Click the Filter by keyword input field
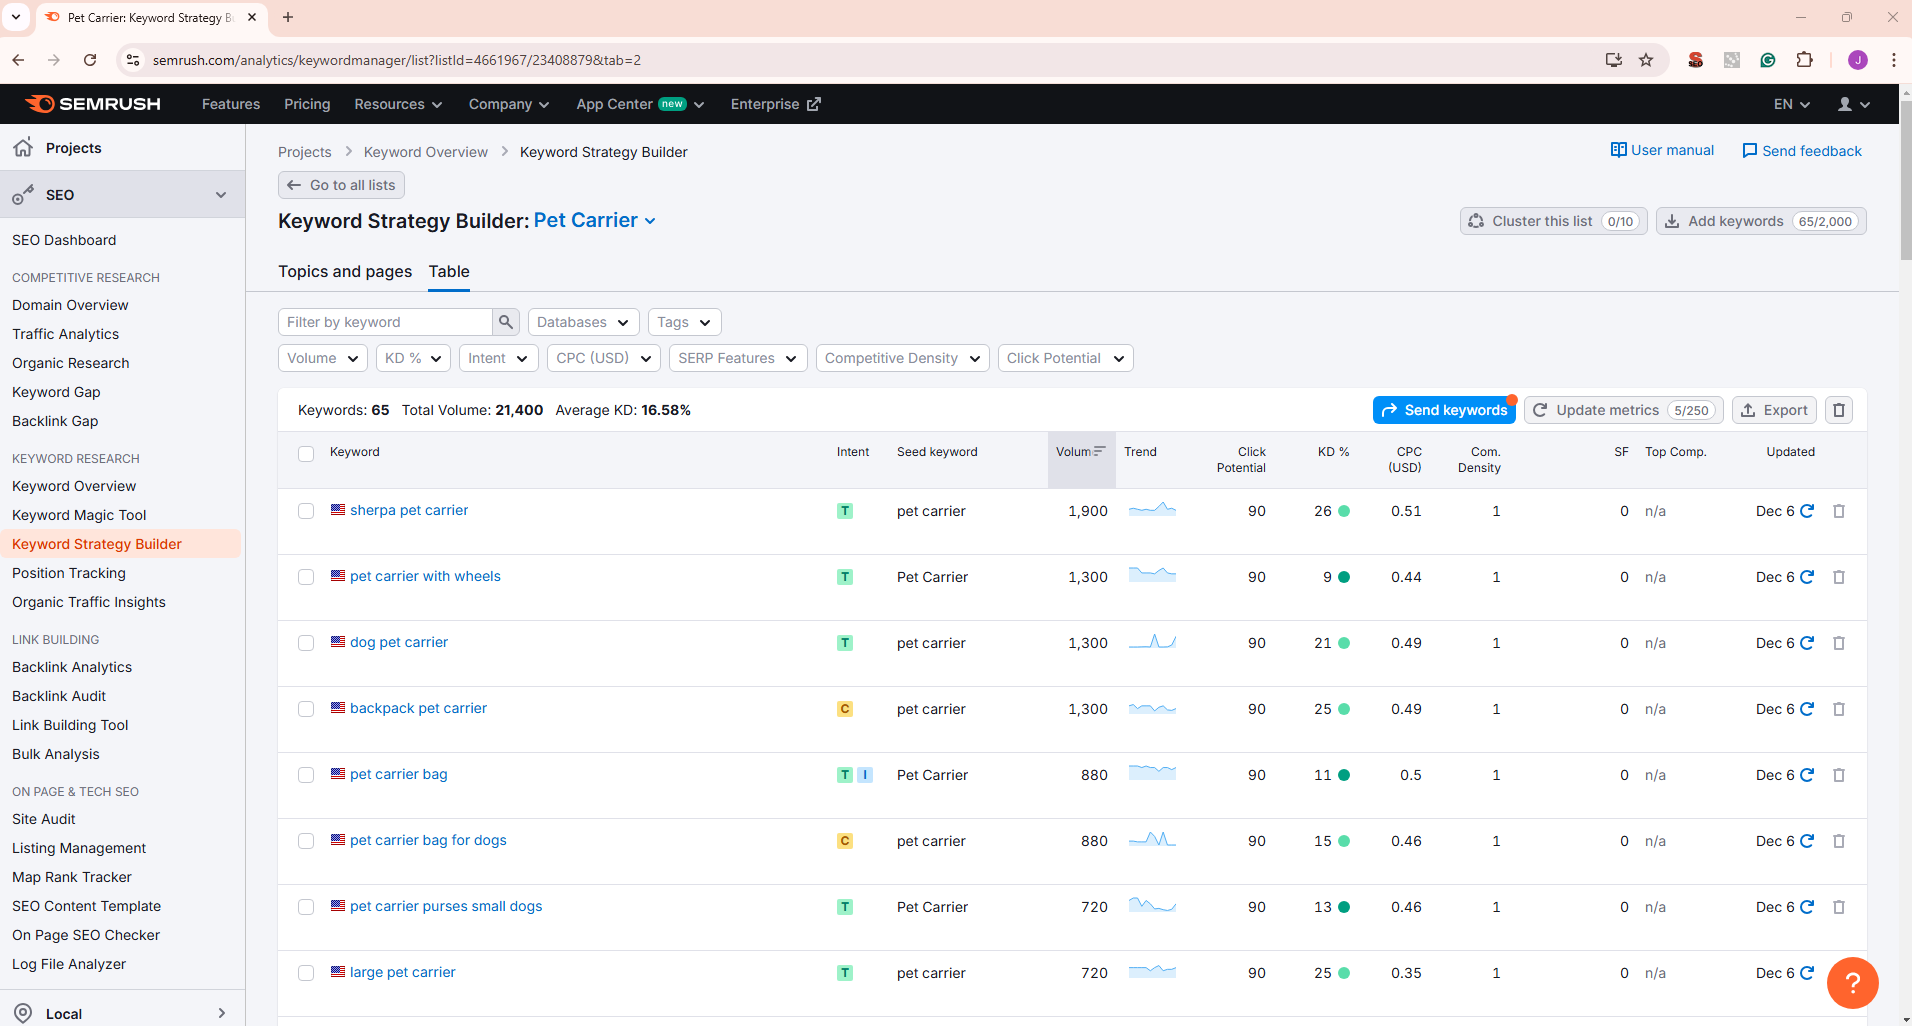The height and width of the screenshot is (1026, 1912). click(385, 322)
